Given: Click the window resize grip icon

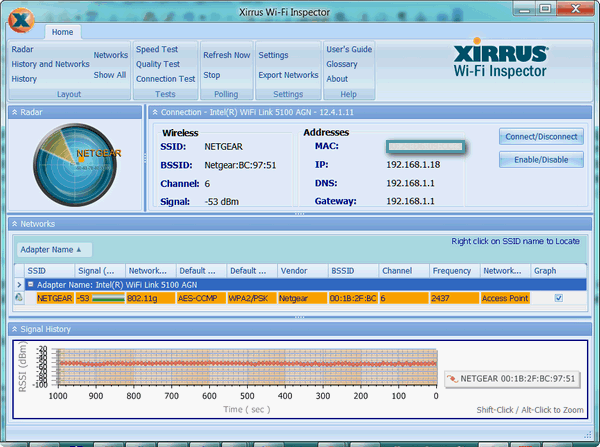Looking at the screenshot, I should point(587,435).
